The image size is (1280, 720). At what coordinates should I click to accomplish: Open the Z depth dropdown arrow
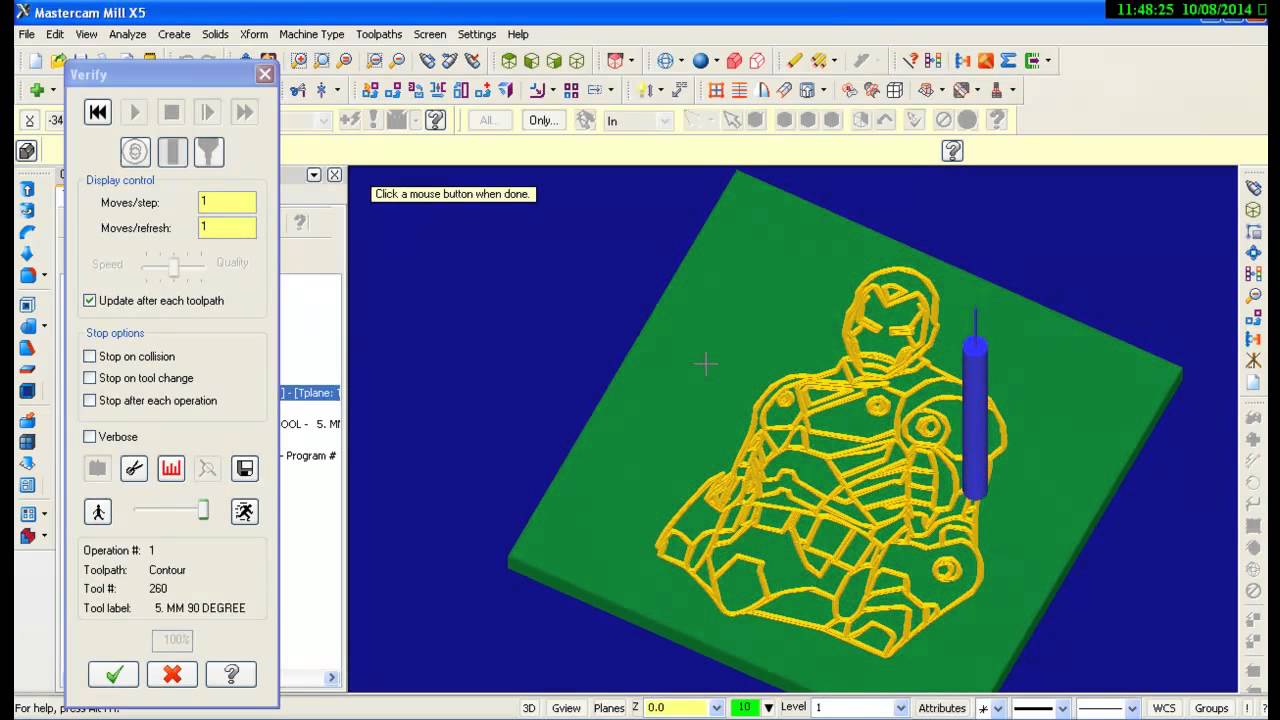coord(716,708)
